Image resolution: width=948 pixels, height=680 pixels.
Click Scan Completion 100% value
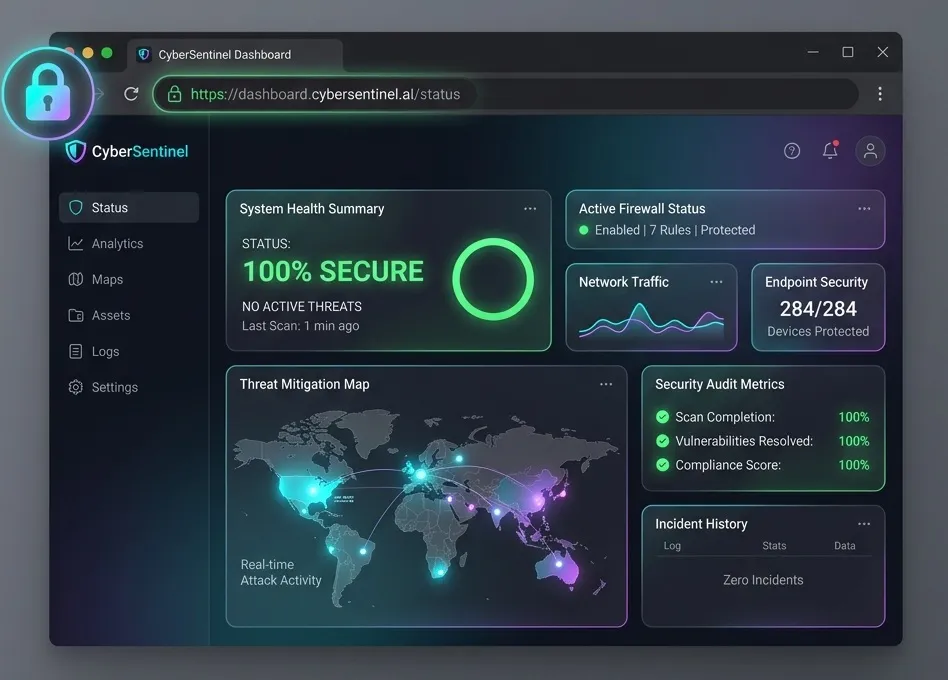pyautogui.click(x=854, y=417)
